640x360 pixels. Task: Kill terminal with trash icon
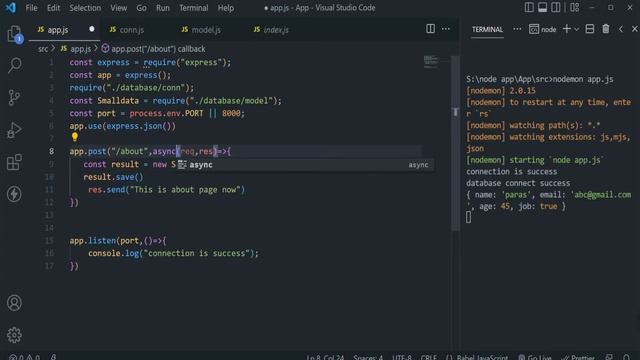[x=606, y=29]
